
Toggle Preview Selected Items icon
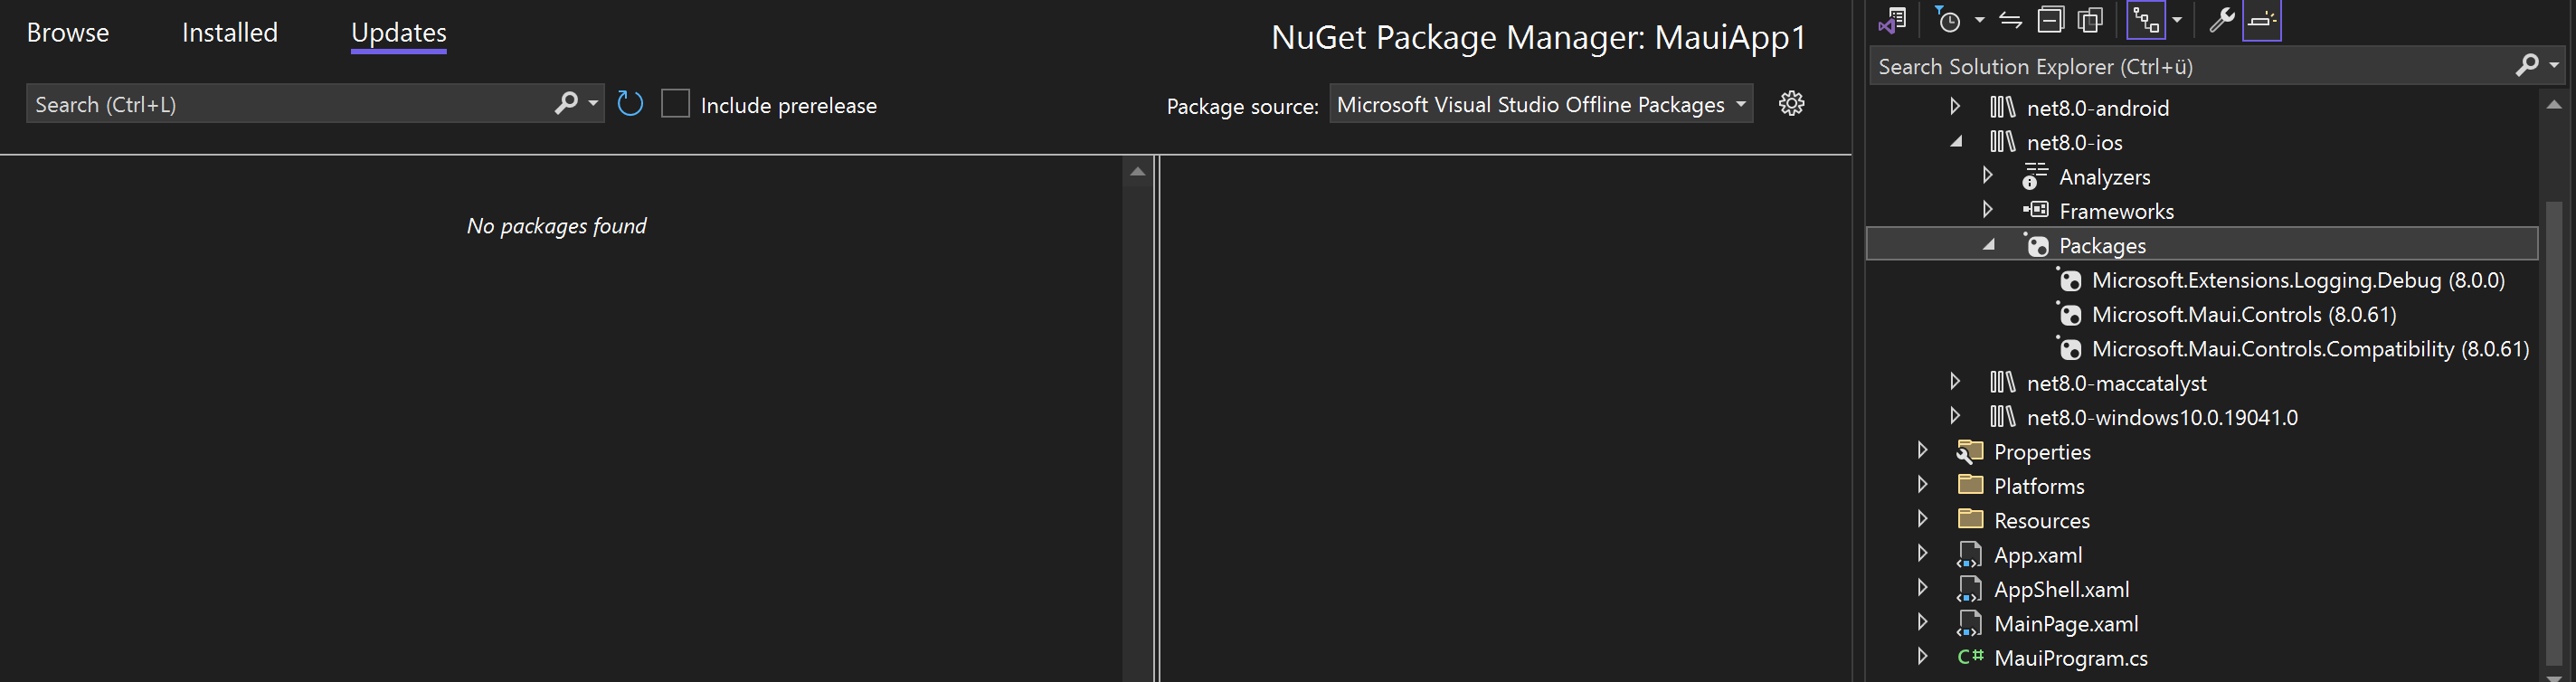(2261, 20)
